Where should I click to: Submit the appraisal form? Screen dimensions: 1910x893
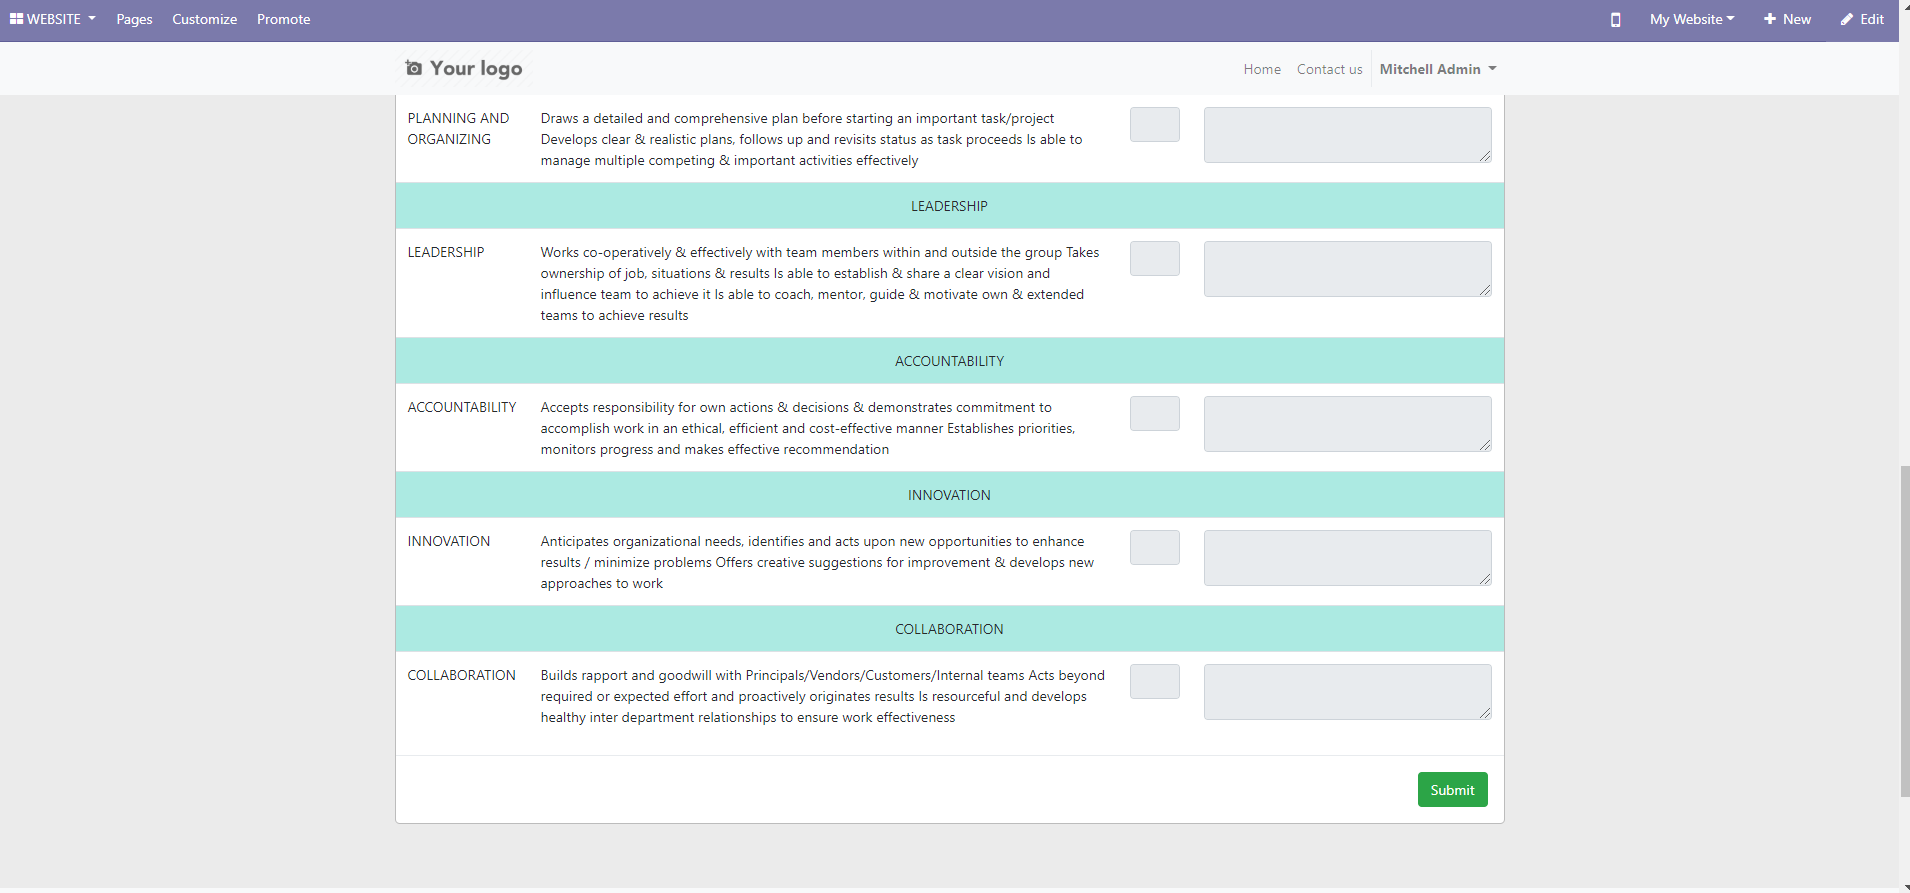pyautogui.click(x=1452, y=790)
